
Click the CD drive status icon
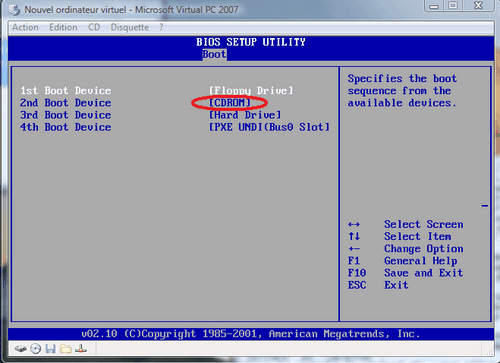[35, 349]
